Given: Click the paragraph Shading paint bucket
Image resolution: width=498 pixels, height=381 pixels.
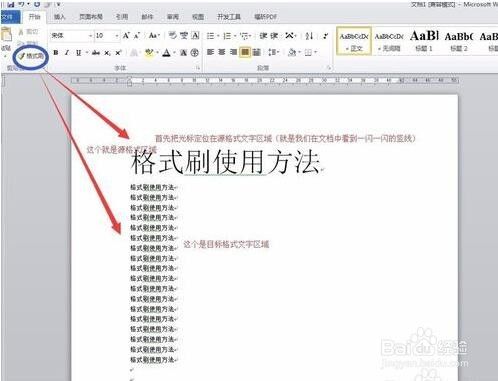Looking at the screenshot, I should (292, 52).
